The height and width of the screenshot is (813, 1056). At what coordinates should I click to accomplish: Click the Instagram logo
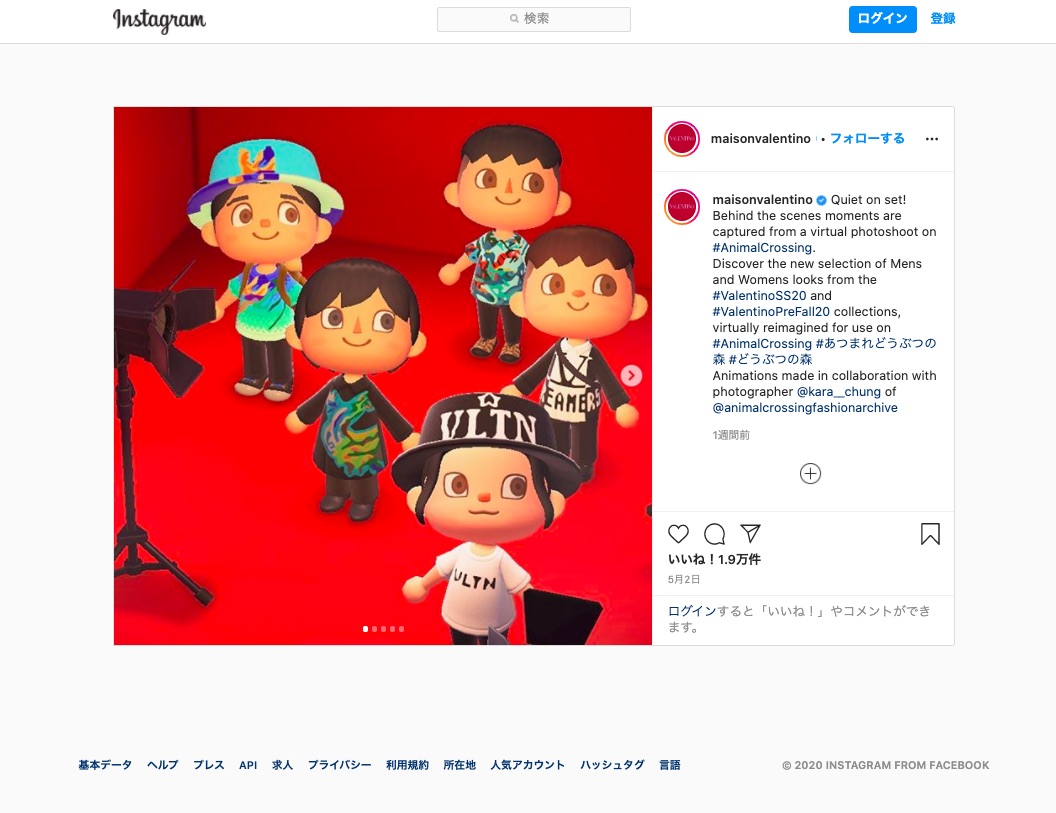point(159,20)
